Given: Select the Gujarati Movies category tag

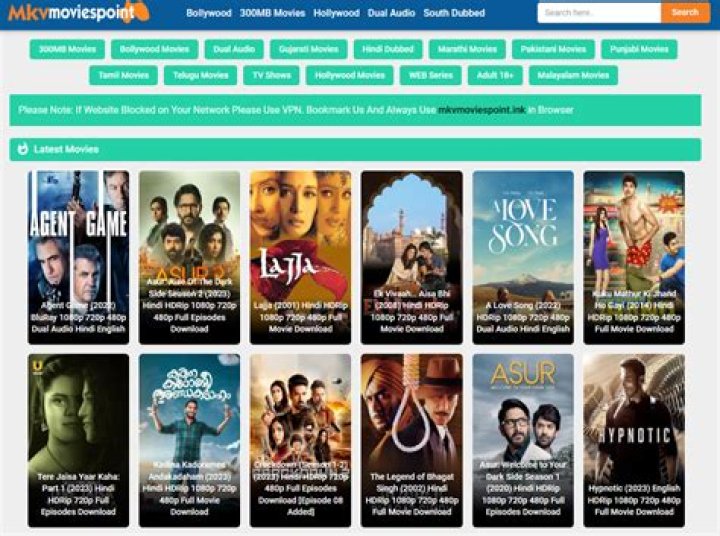Looking at the screenshot, I should (309, 49).
